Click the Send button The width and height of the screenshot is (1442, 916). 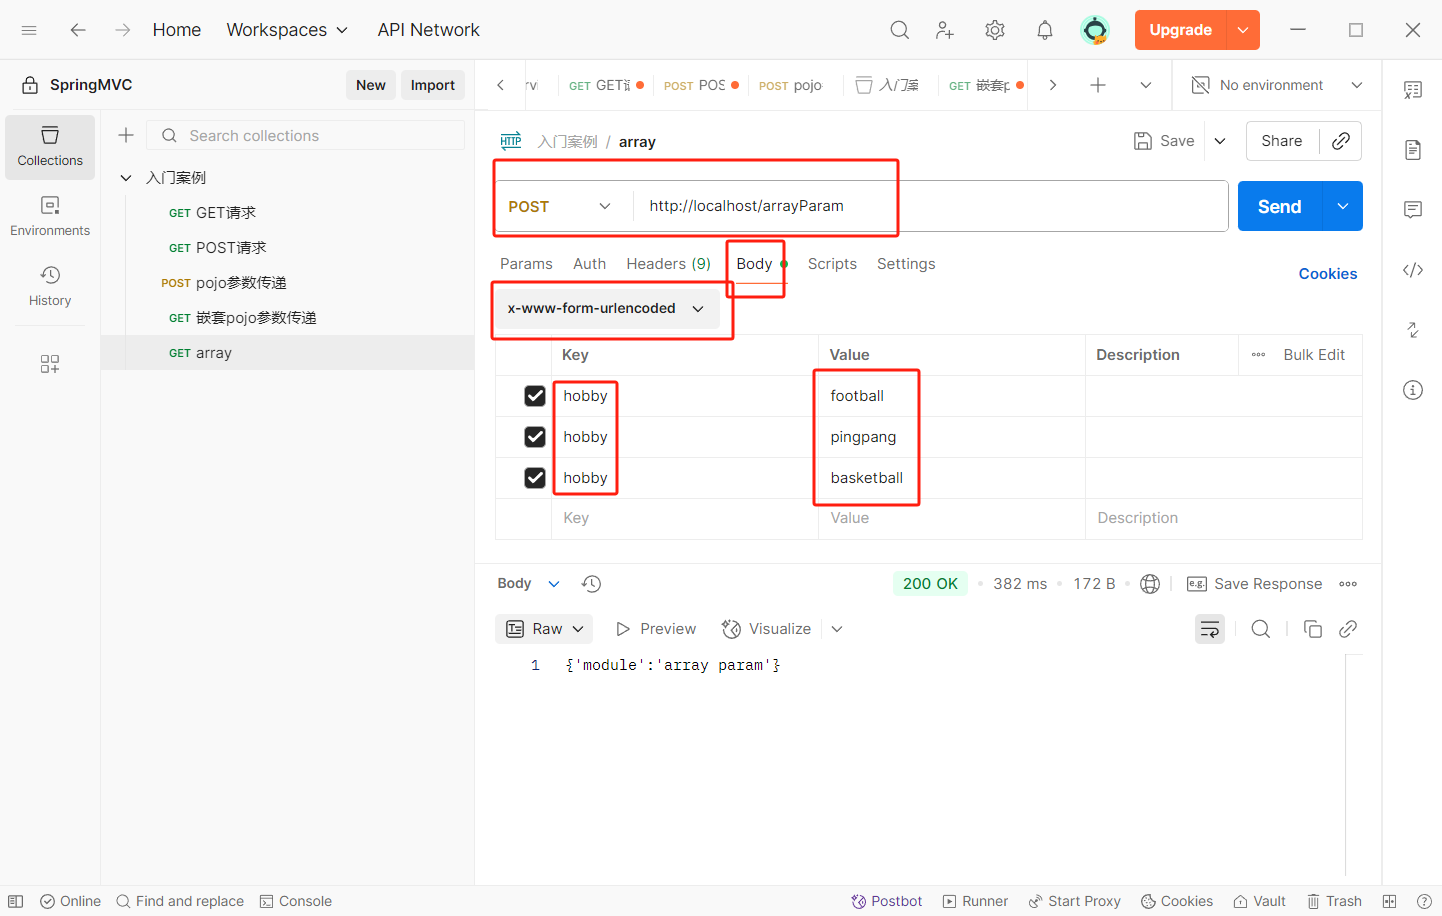[x=1280, y=206]
